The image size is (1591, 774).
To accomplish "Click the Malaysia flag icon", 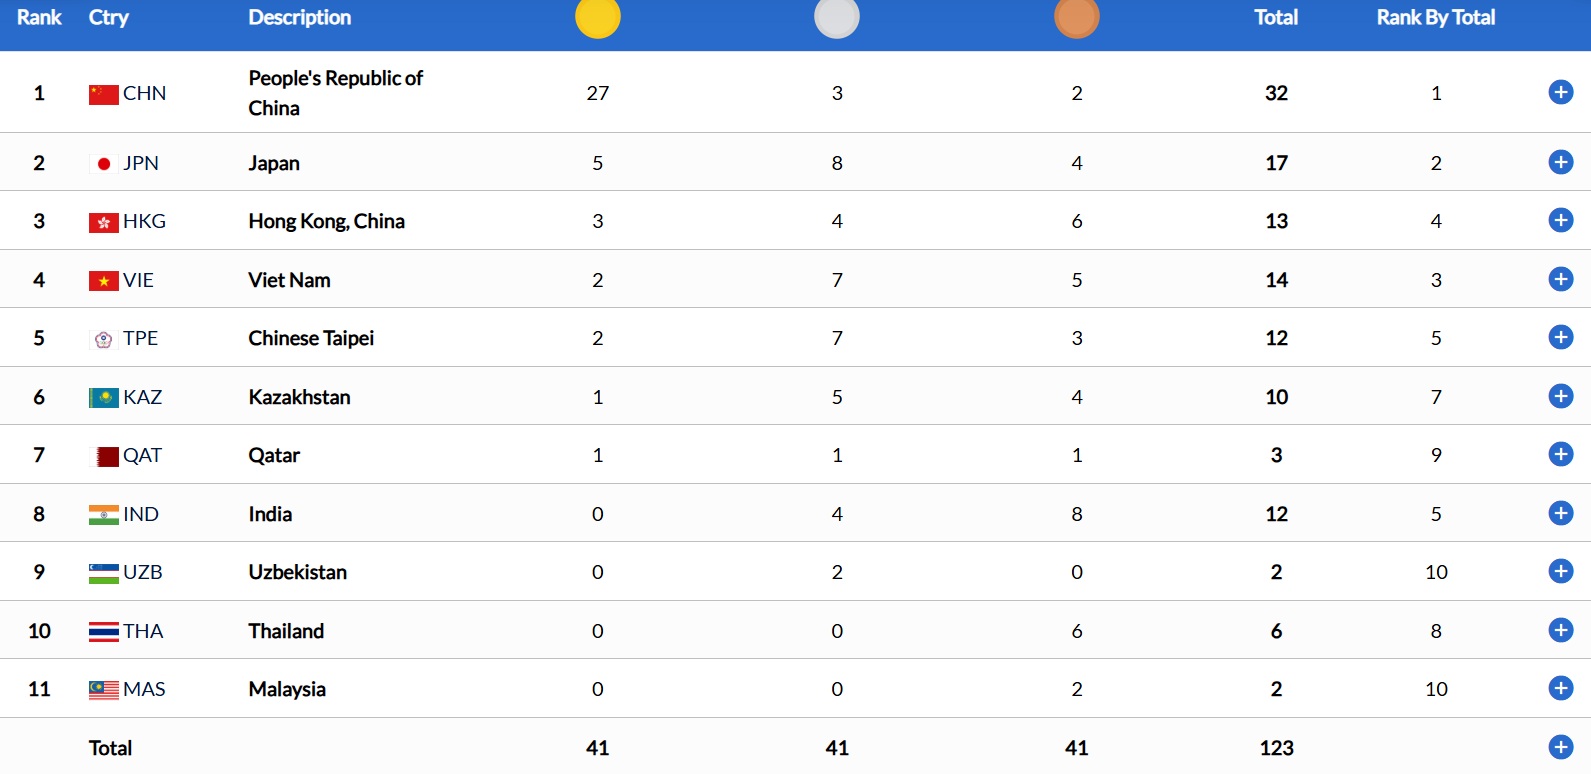I will [104, 690].
